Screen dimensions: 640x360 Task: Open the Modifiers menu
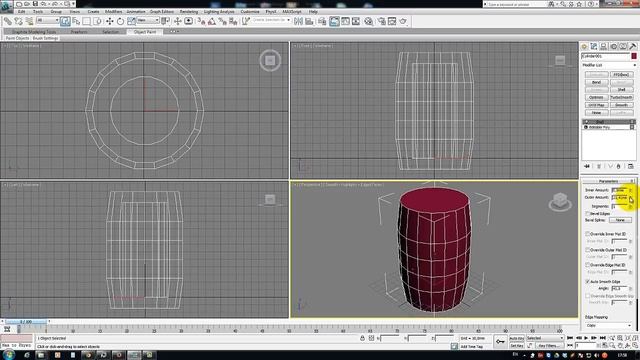[113, 12]
